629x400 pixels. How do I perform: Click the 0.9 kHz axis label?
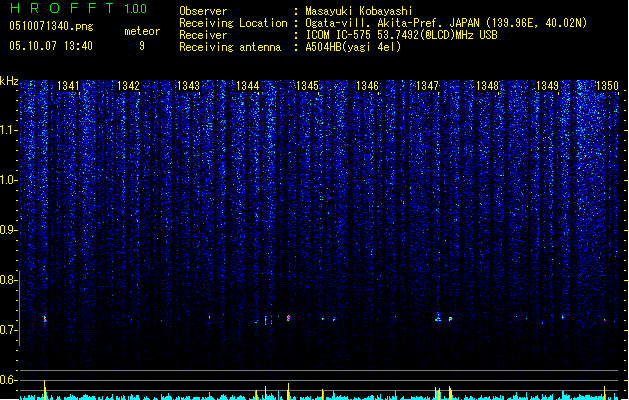[x=8, y=230]
